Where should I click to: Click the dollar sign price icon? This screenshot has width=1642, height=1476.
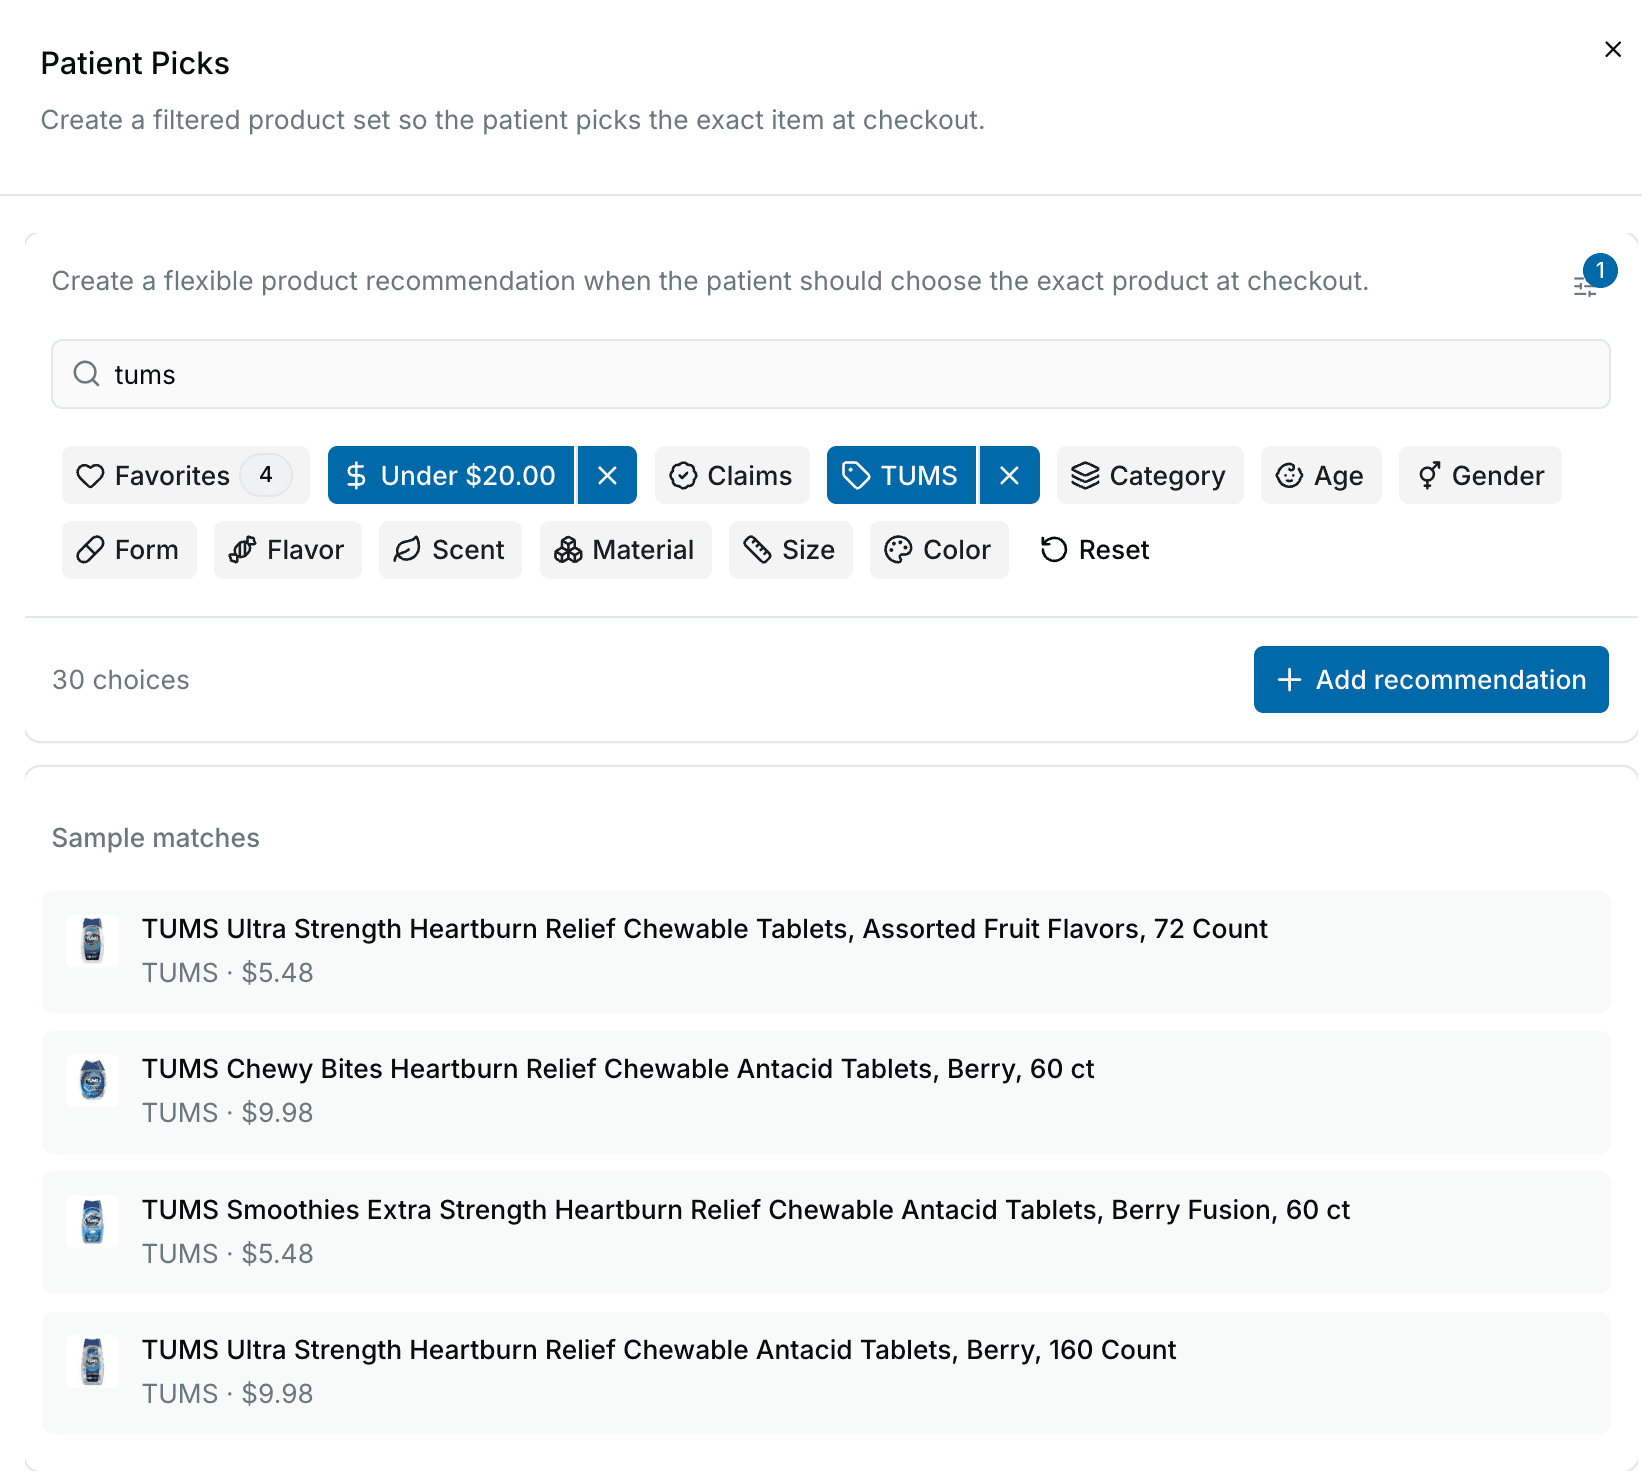coord(356,475)
